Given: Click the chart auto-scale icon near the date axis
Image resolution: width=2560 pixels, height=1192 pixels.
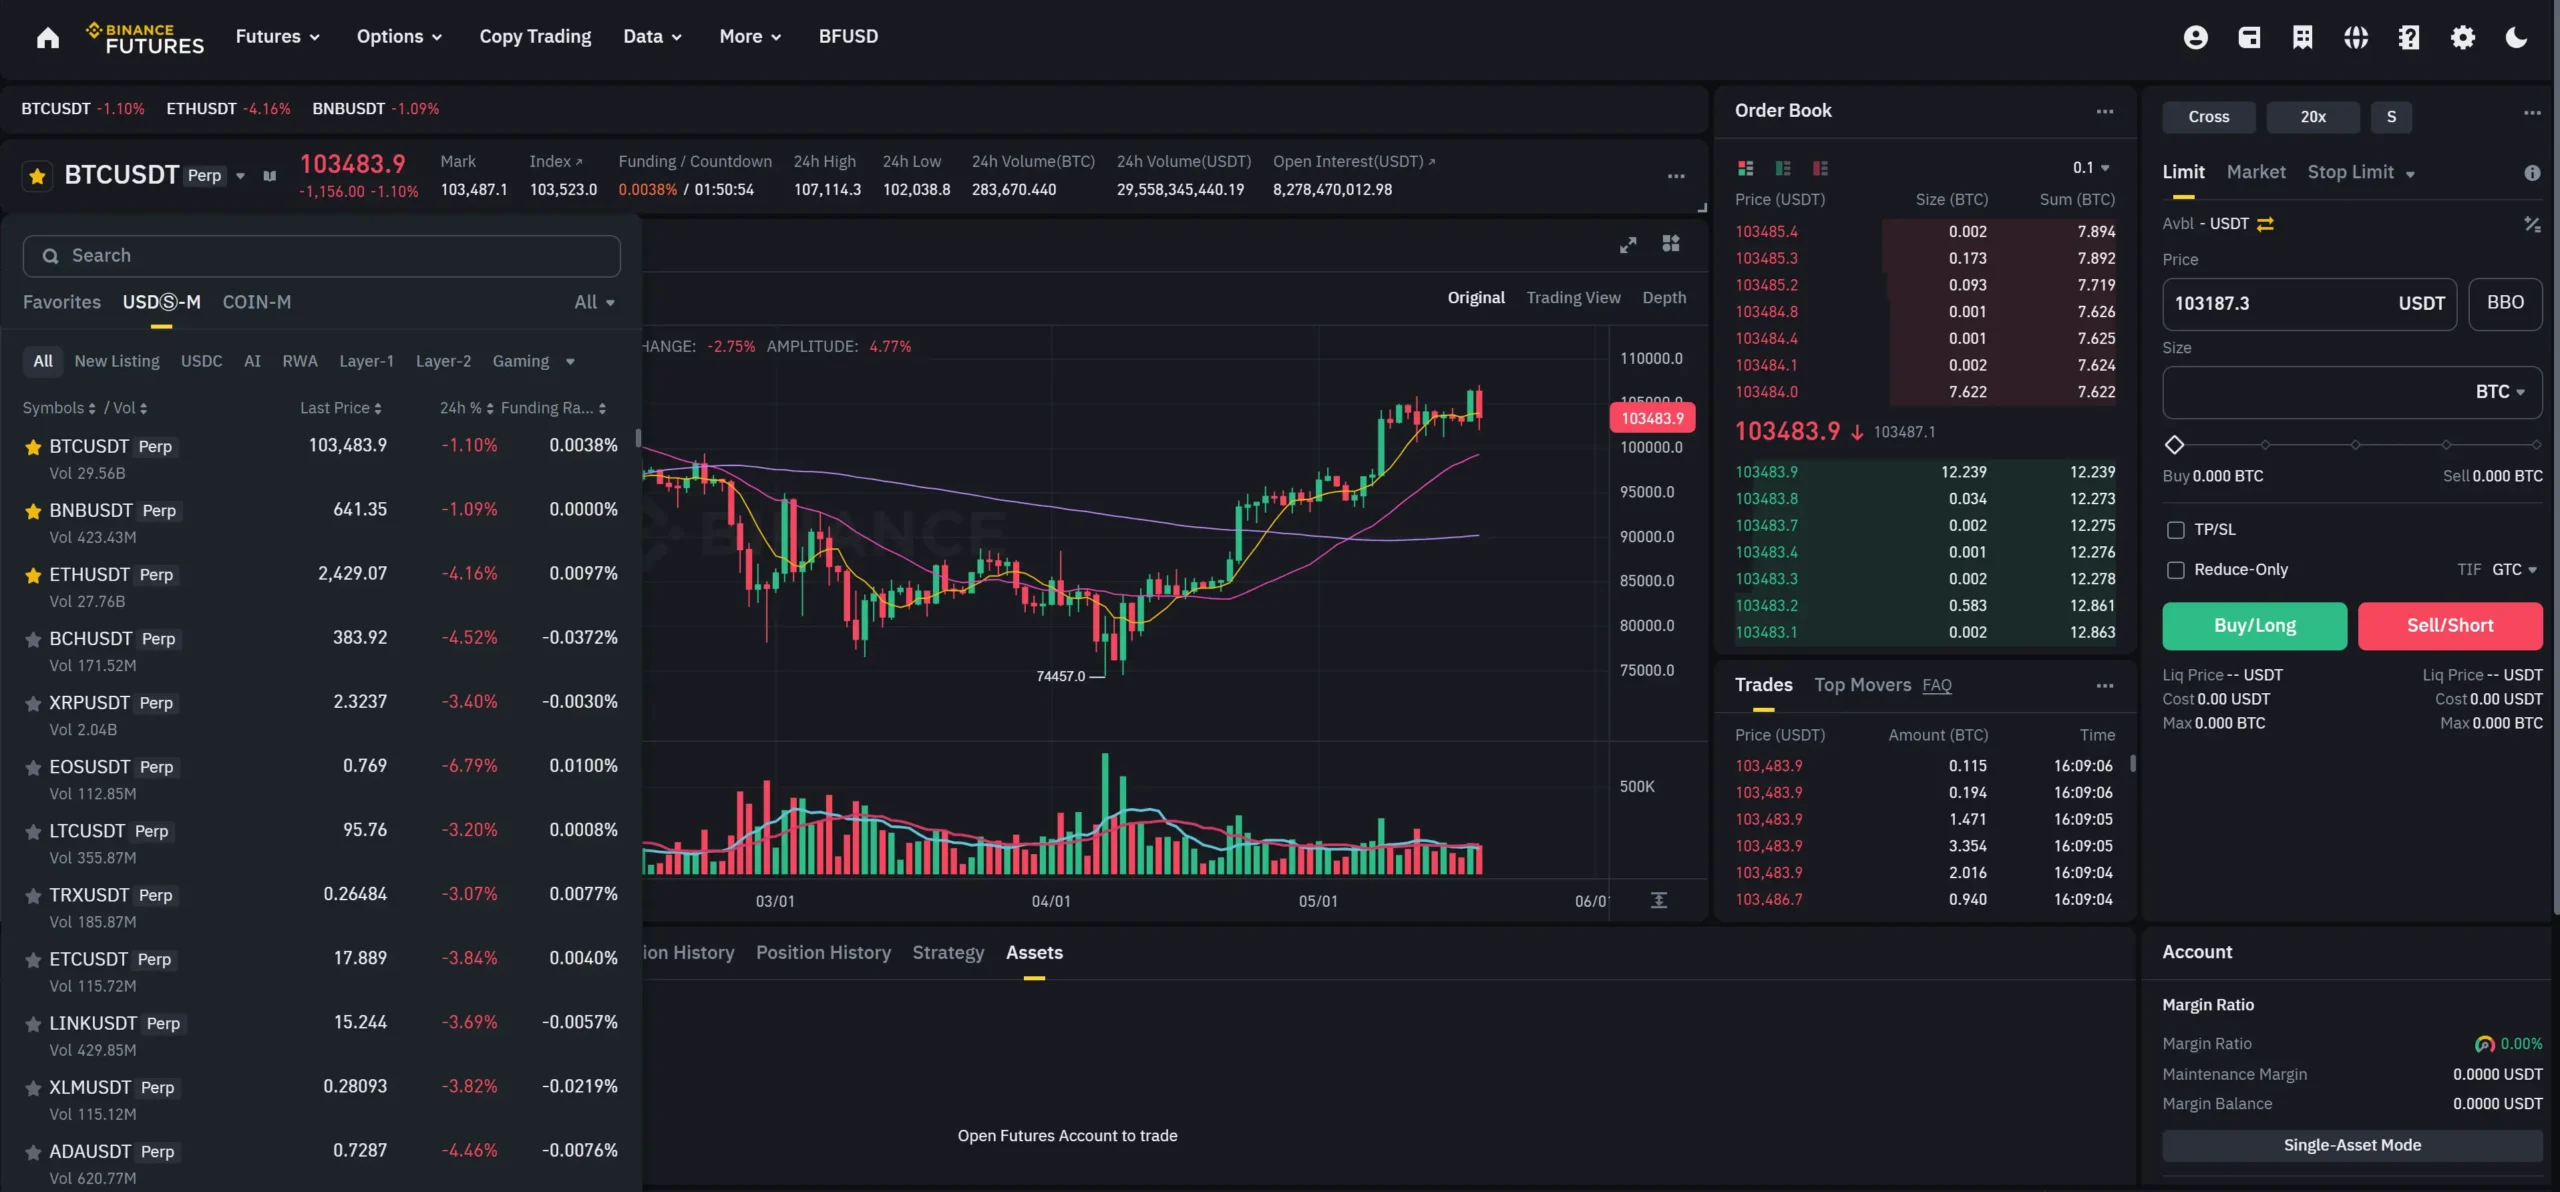Looking at the screenshot, I should point(1658,900).
